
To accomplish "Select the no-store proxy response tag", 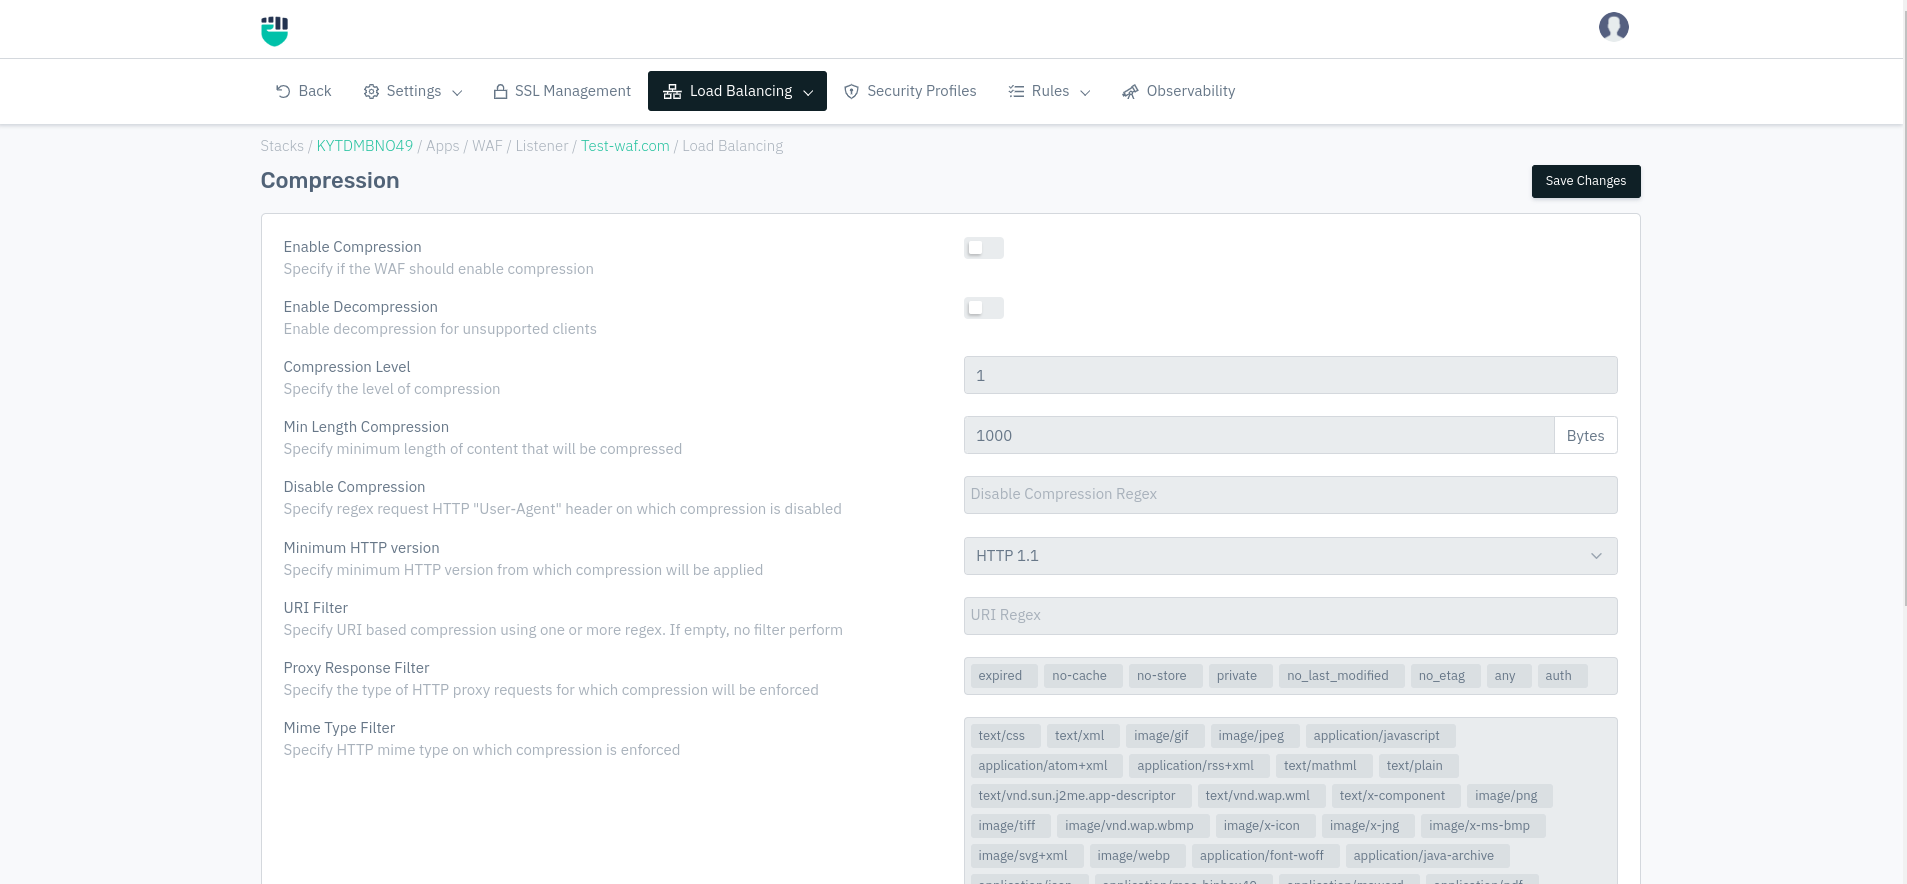I will click(1165, 676).
